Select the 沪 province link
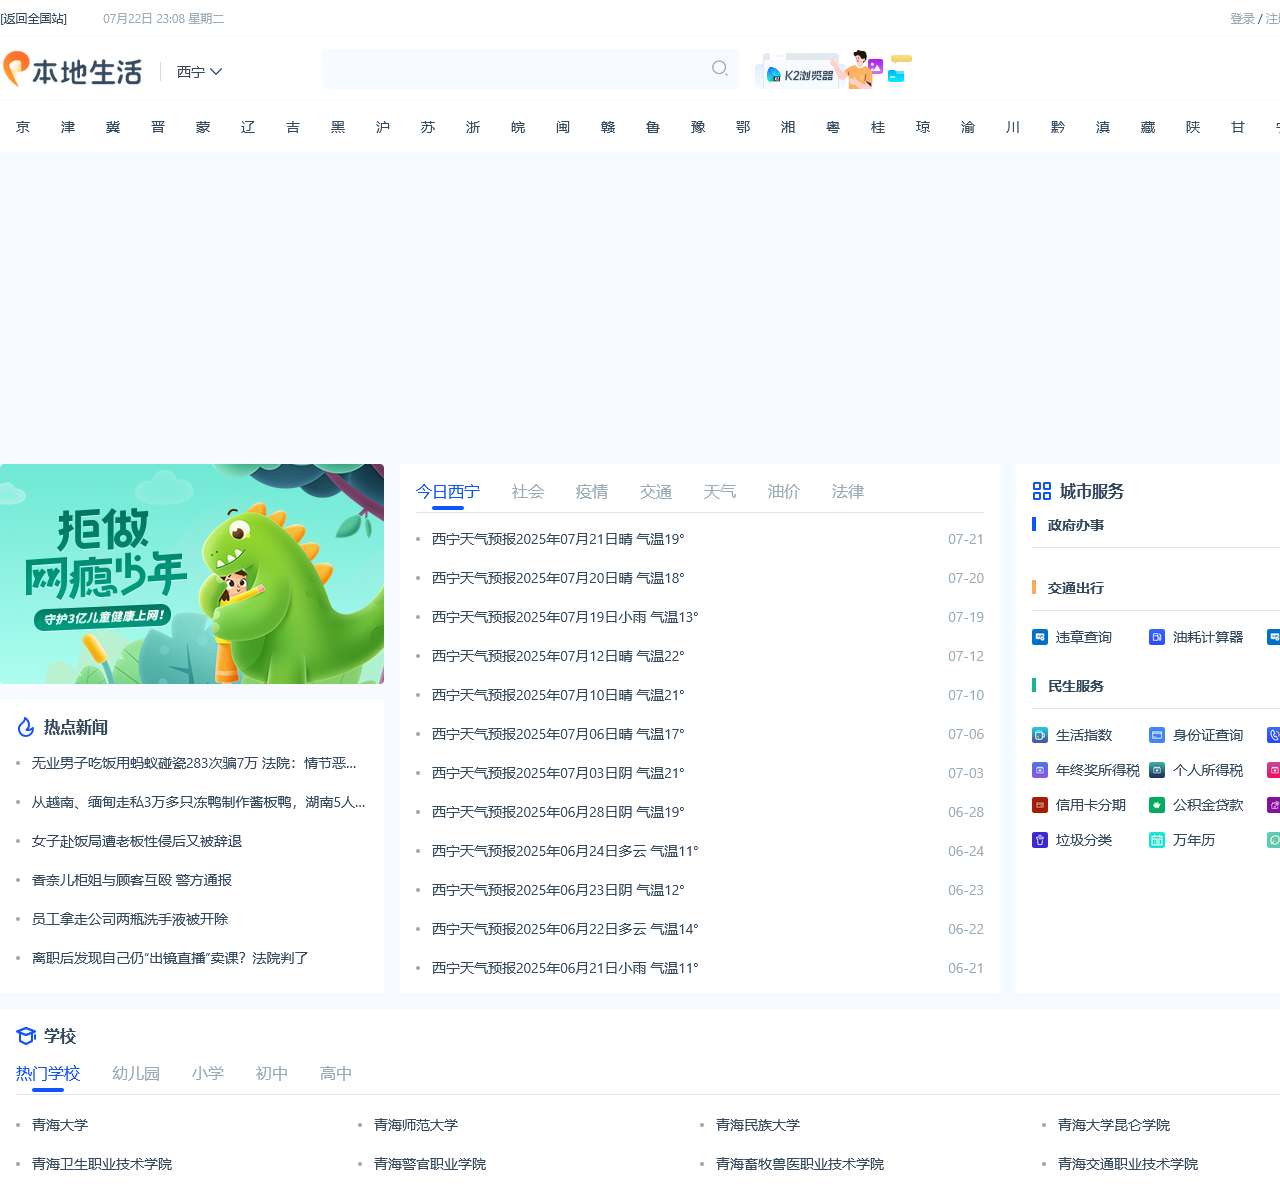The image size is (1280, 1195). click(x=382, y=127)
